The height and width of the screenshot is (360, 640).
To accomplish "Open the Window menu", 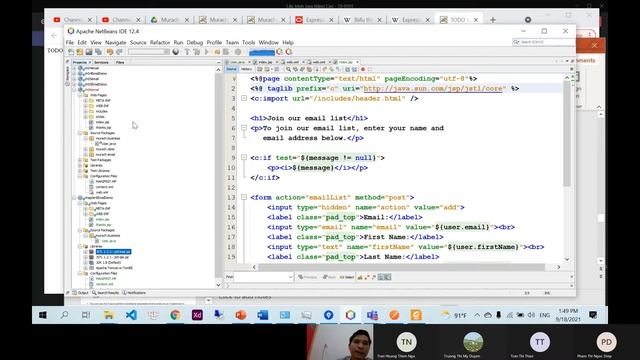I will tap(268, 42).
